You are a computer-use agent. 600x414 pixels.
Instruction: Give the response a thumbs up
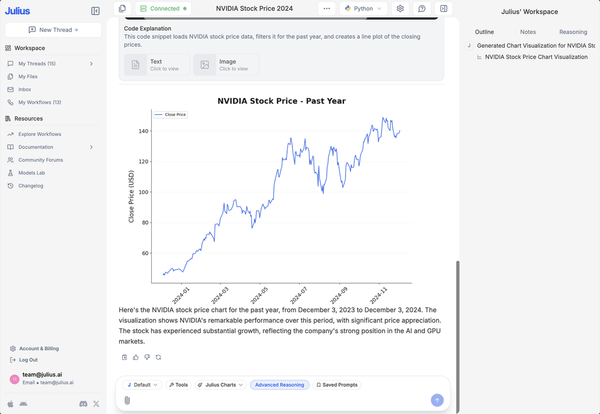coord(136,357)
